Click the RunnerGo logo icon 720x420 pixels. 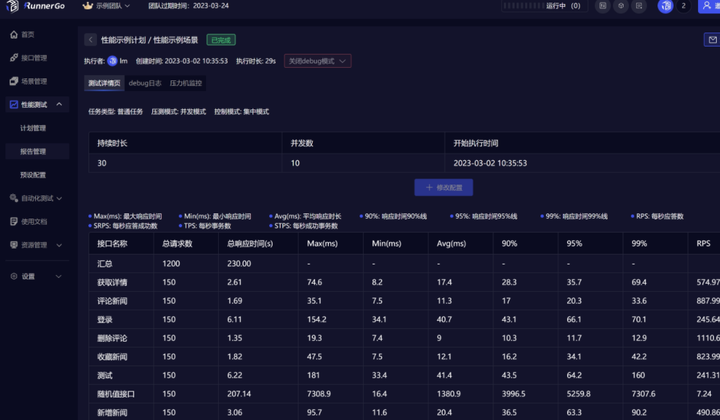coord(12,6)
